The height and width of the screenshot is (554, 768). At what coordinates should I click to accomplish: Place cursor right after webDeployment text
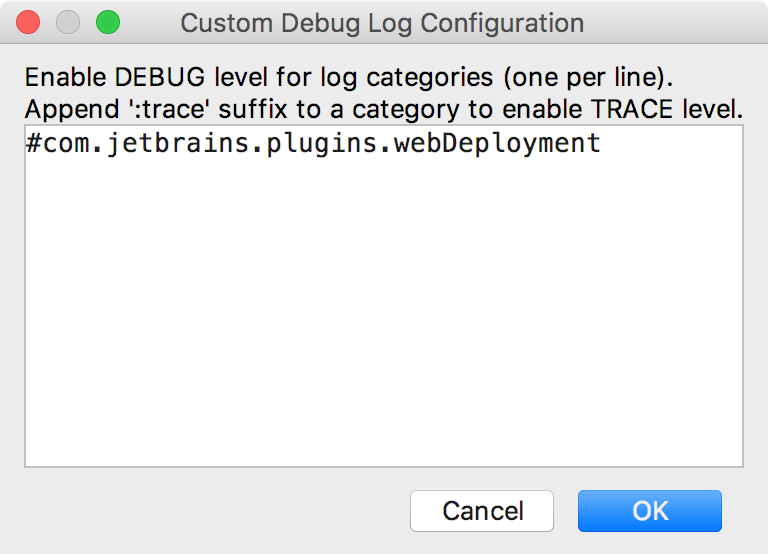(602, 144)
